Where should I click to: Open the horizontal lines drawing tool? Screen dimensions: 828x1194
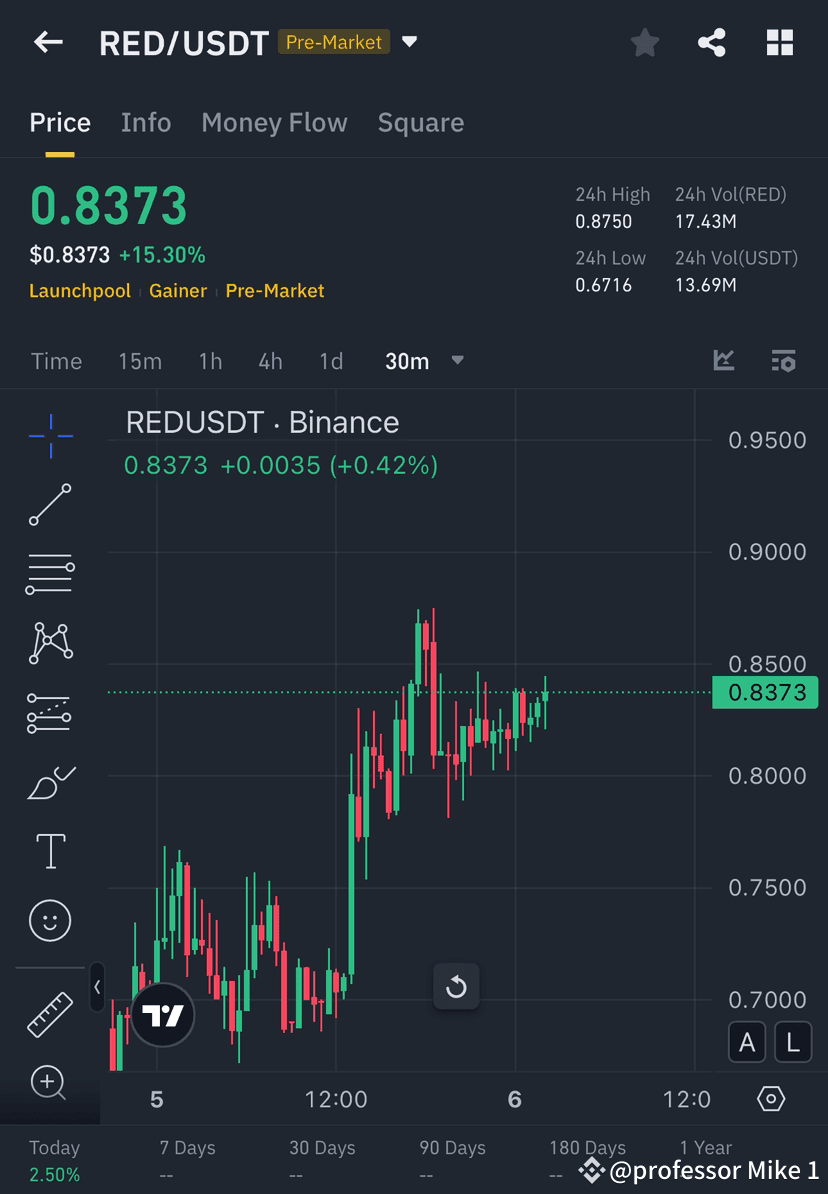pos(50,574)
